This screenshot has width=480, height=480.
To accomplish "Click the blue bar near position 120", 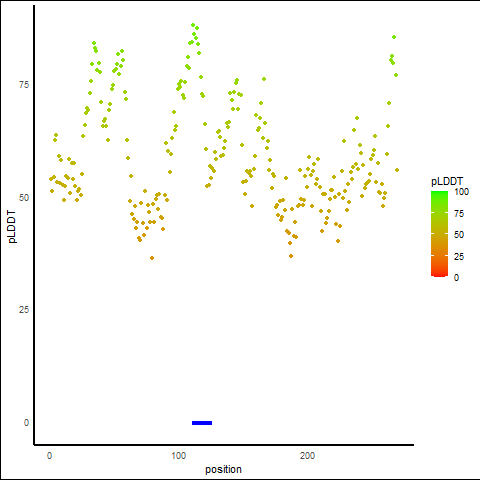I will [202, 423].
